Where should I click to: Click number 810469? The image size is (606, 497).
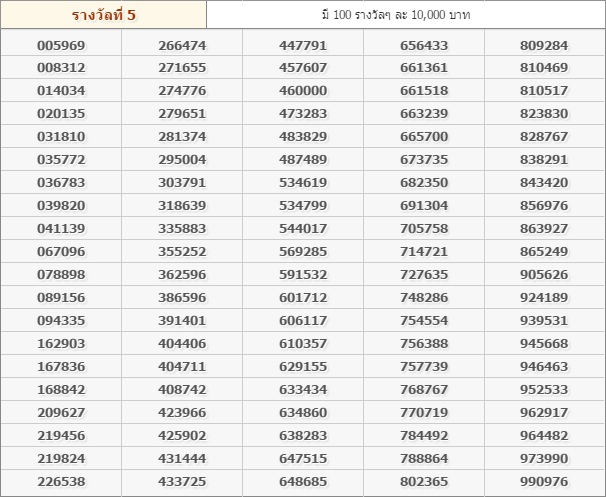[544, 68]
